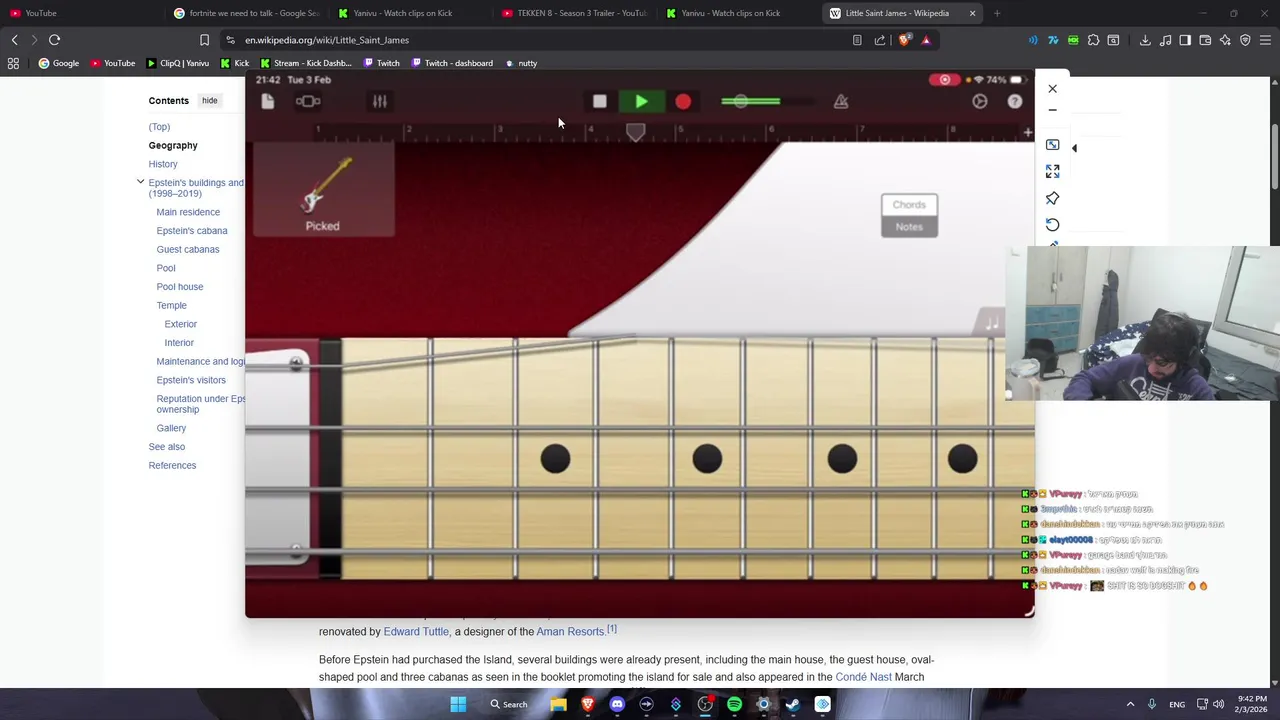Viewport: 1280px width, 720px height.
Task: Open the GarageBand help question mark
Action: point(1015,101)
